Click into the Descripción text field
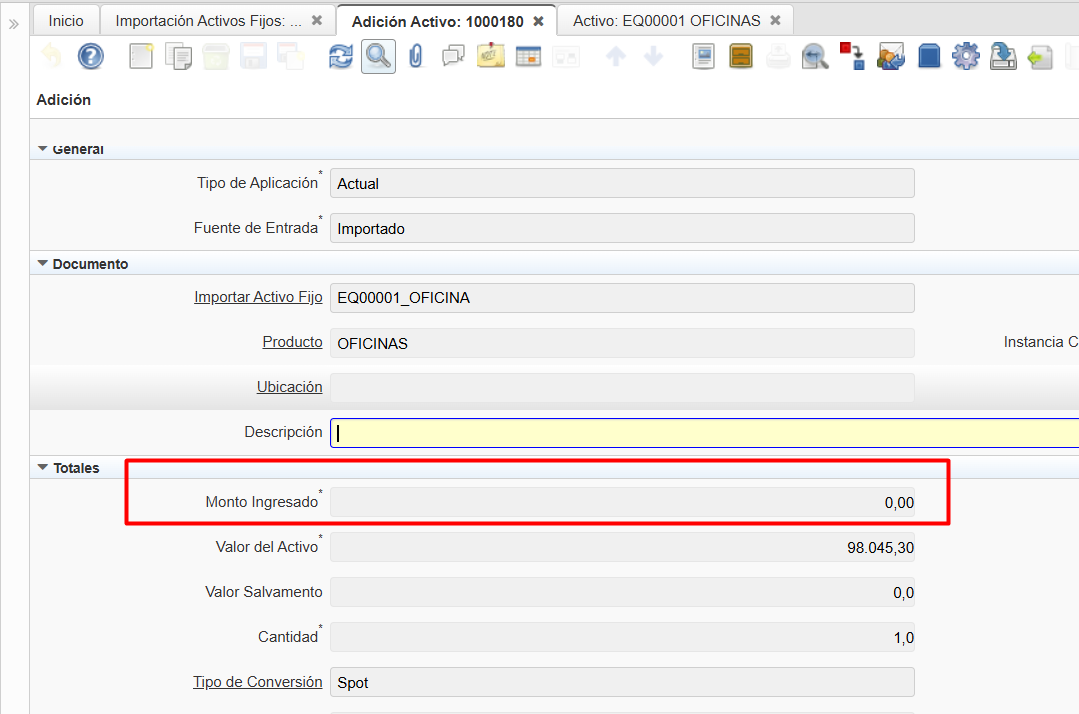The image size is (1079, 714). pyautogui.click(x=700, y=433)
